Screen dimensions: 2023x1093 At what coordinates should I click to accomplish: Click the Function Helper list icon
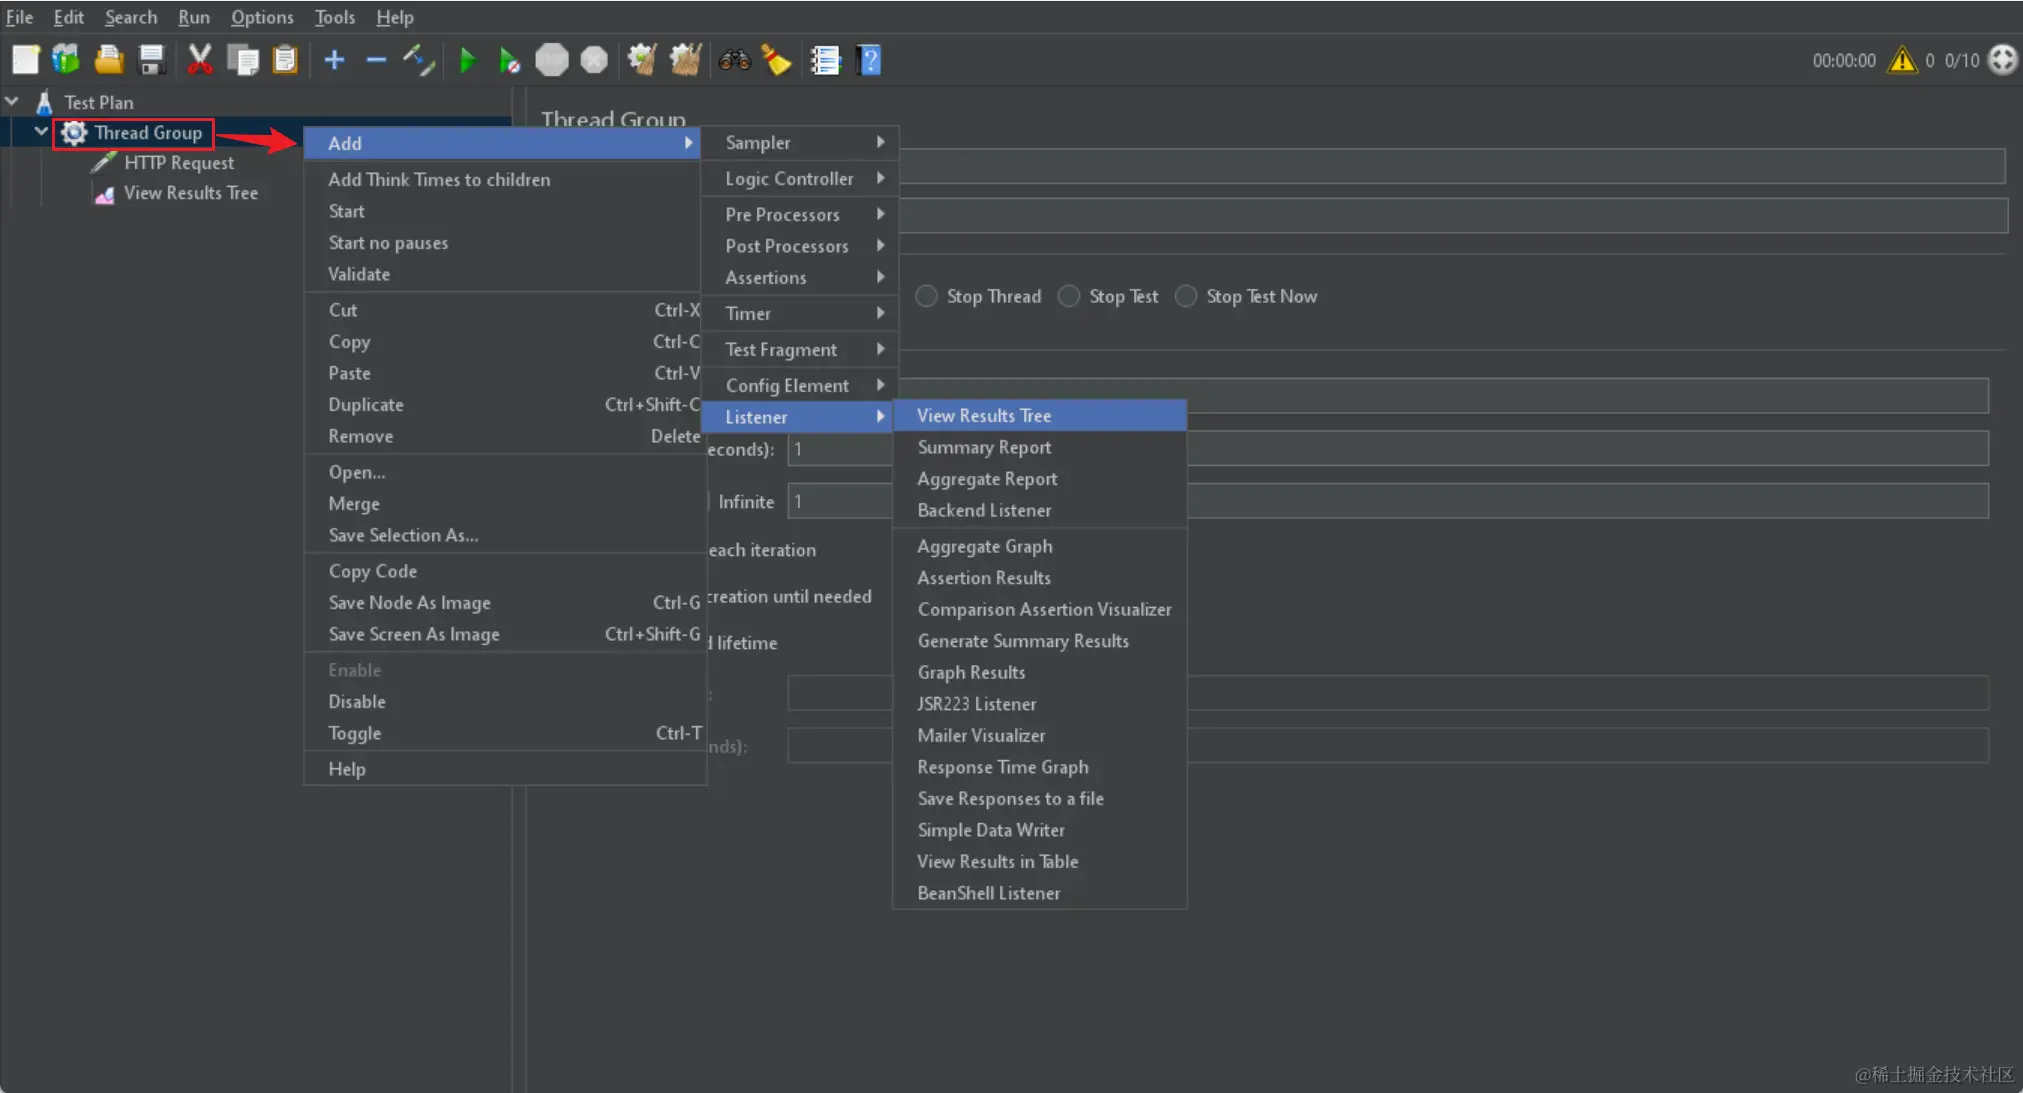point(825,61)
